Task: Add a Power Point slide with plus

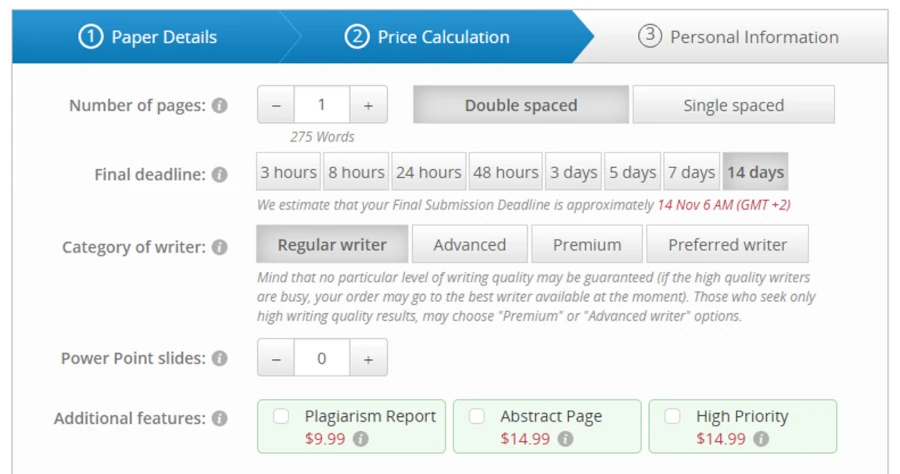Action: (368, 358)
